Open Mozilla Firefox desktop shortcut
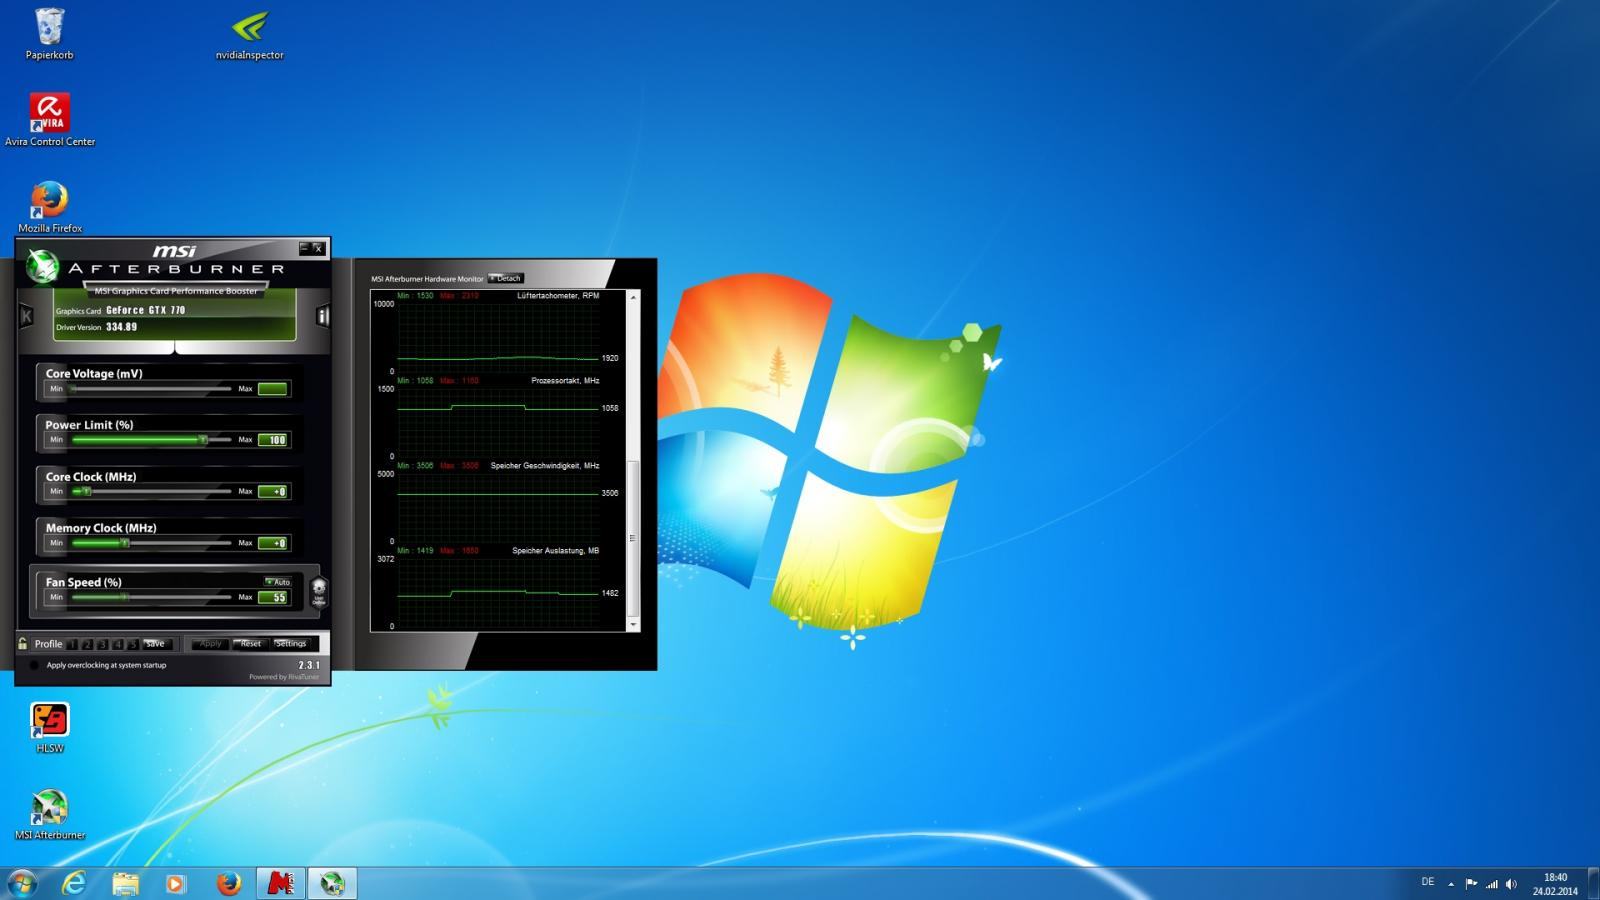This screenshot has height=900, width=1600. pyautogui.click(x=49, y=206)
